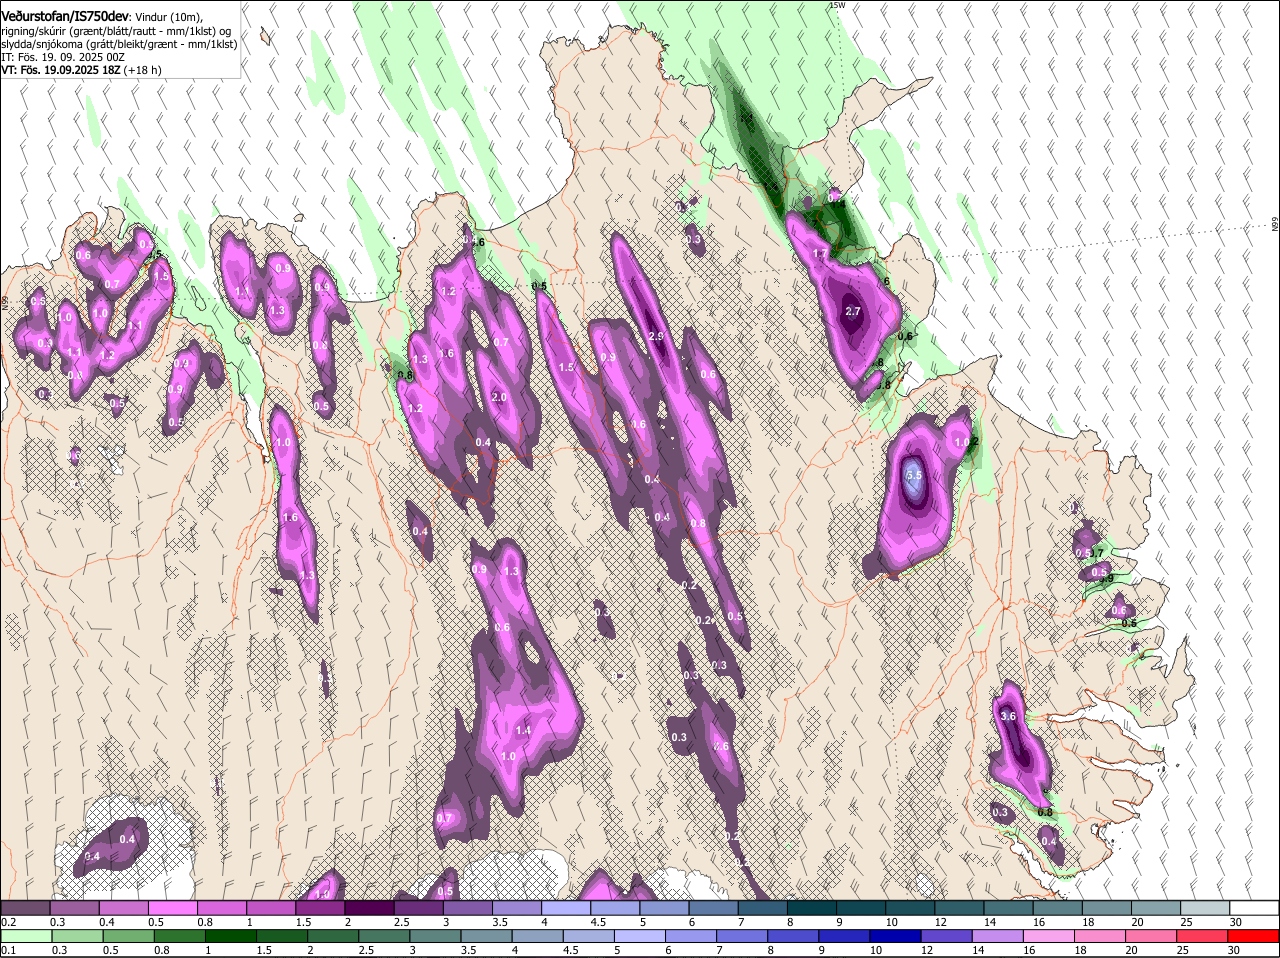Click the 30 label under the rain scale
The height and width of the screenshot is (958, 1280).
coord(1233,951)
